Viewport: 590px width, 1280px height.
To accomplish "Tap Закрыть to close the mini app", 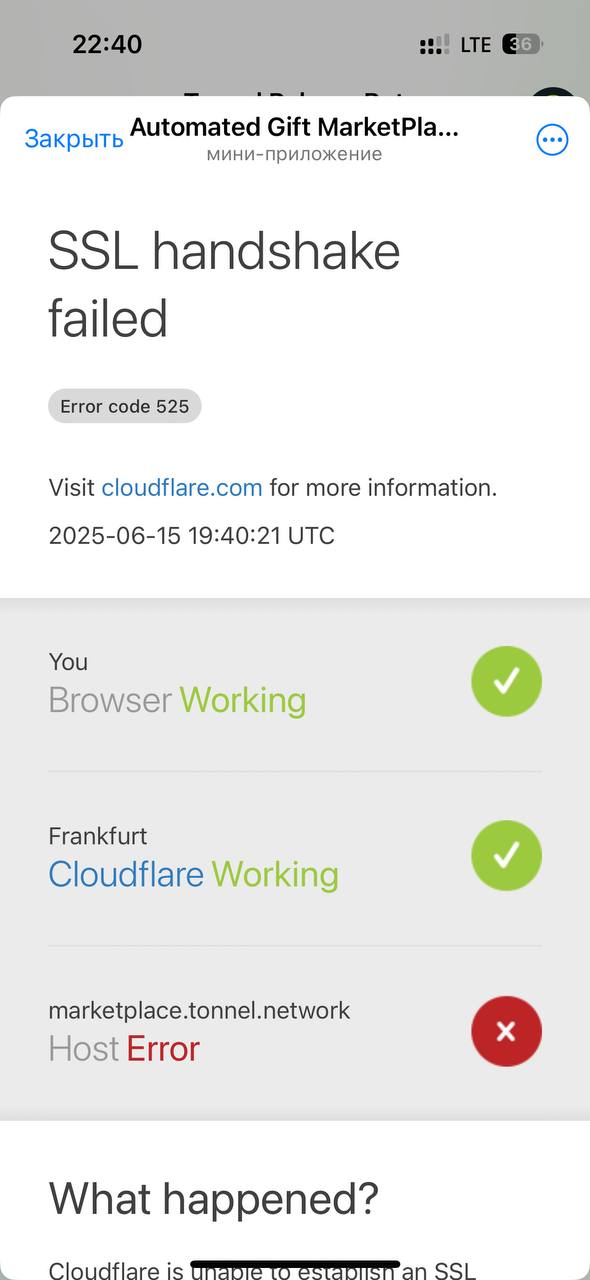I will click(74, 139).
